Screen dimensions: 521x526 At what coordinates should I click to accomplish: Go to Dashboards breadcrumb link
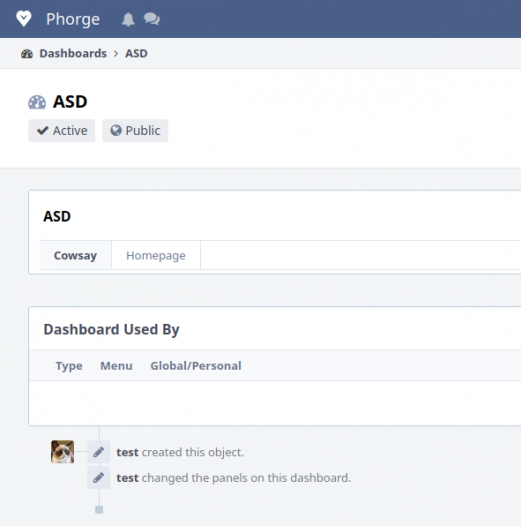coord(73,54)
